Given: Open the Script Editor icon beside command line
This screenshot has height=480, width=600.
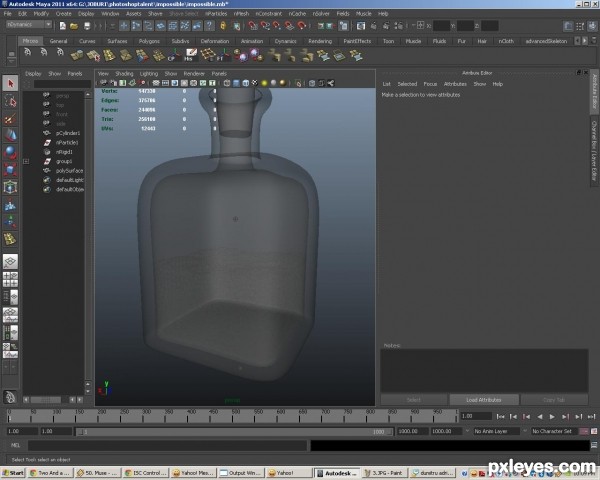Looking at the screenshot, I should click(x=594, y=445).
